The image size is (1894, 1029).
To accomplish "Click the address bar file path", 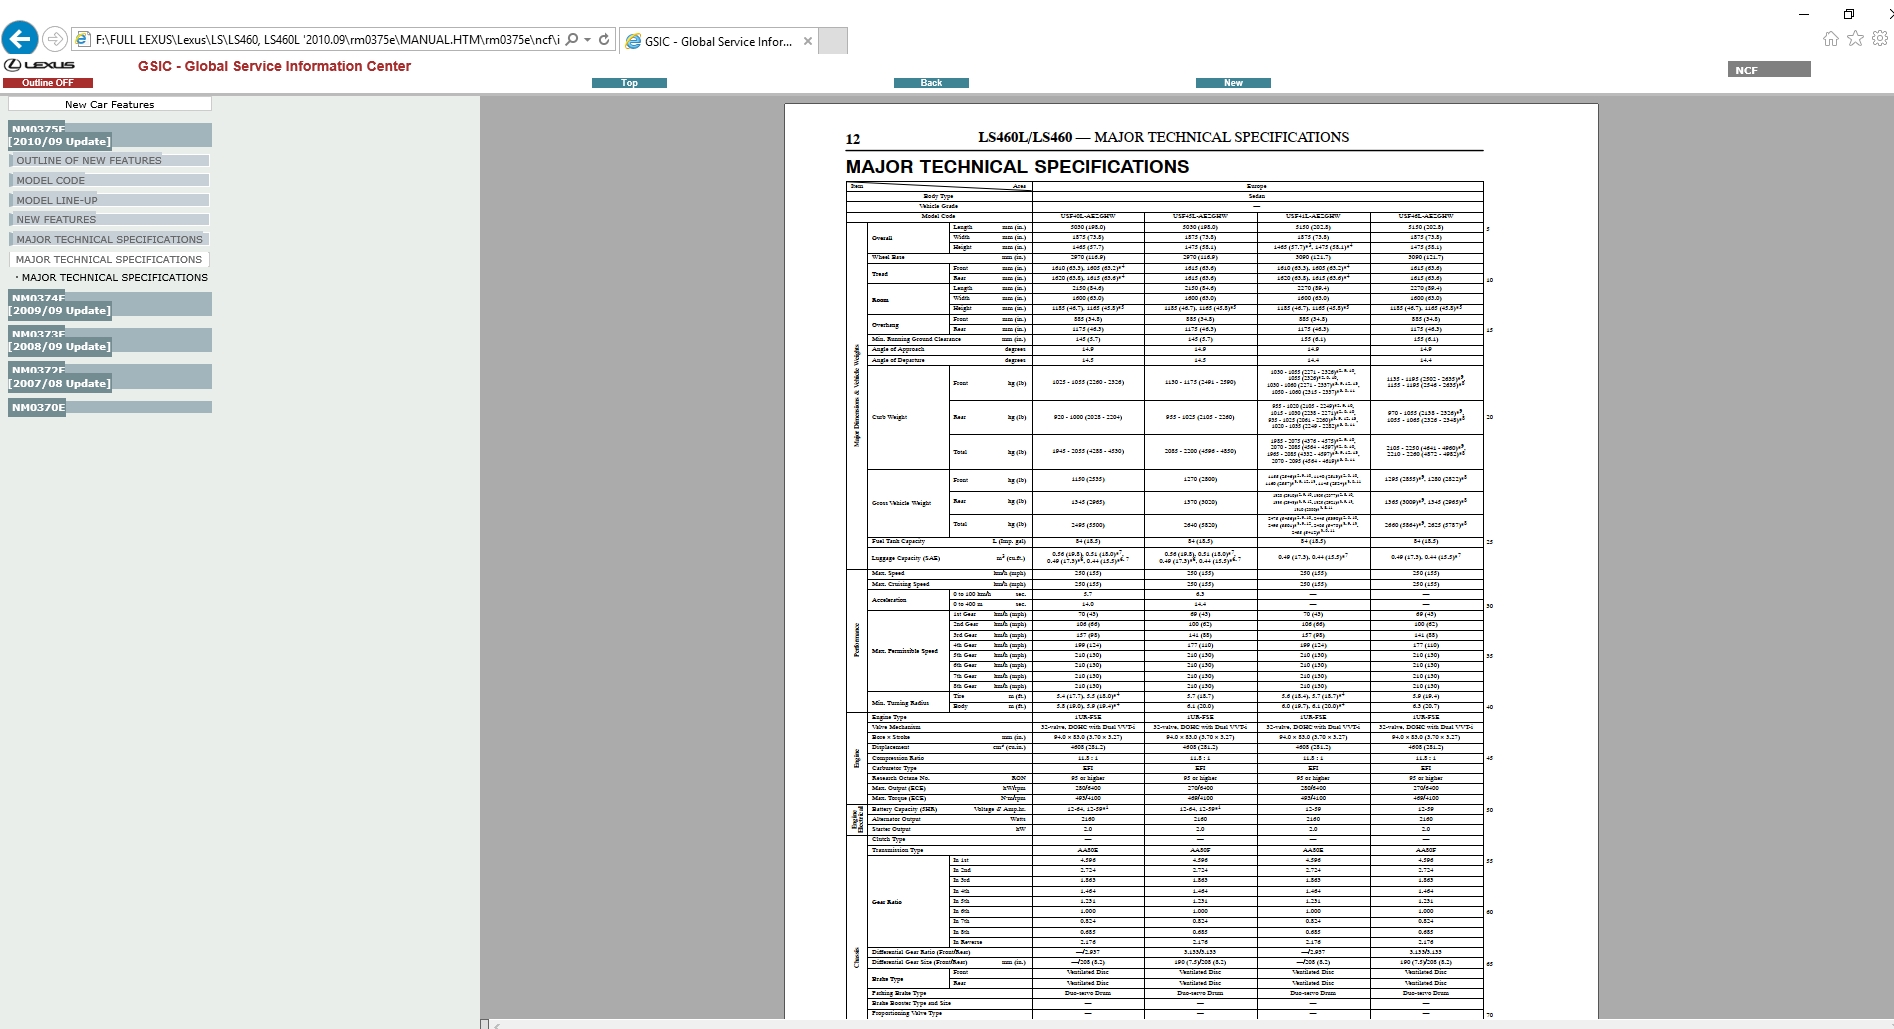I will click(328, 40).
